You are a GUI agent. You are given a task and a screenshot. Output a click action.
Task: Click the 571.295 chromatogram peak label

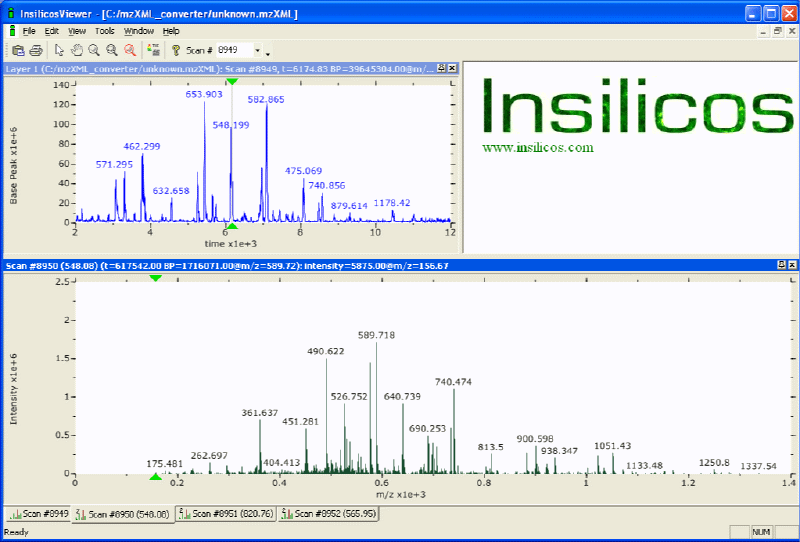tap(114, 164)
